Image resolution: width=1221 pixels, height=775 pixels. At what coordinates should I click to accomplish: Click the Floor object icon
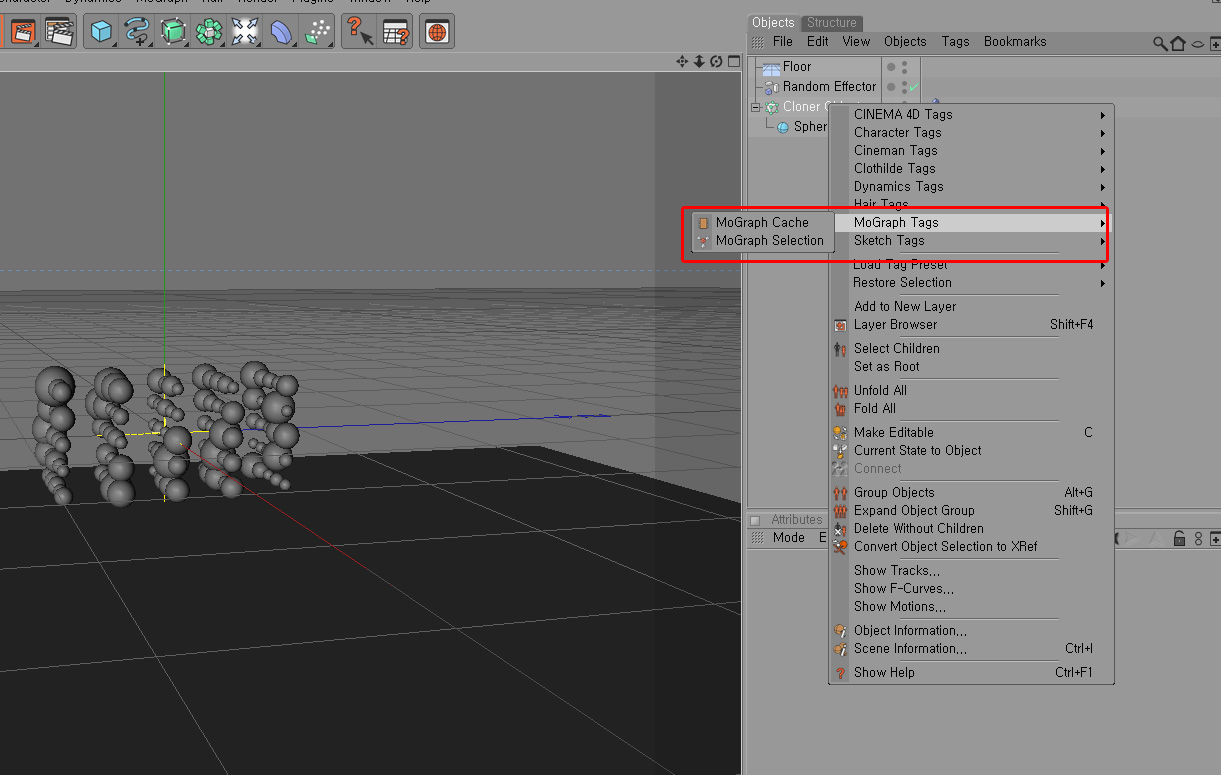tap(771, 67)
